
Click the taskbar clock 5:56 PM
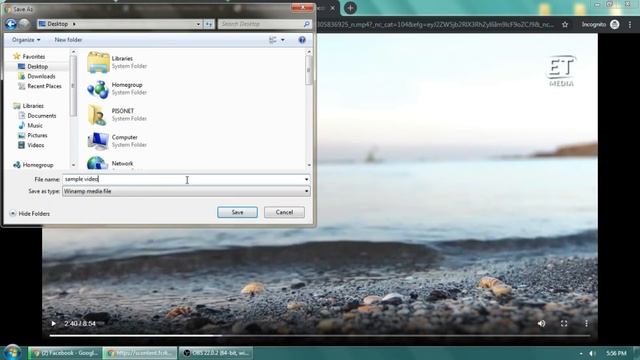click(x=616, y=353)
